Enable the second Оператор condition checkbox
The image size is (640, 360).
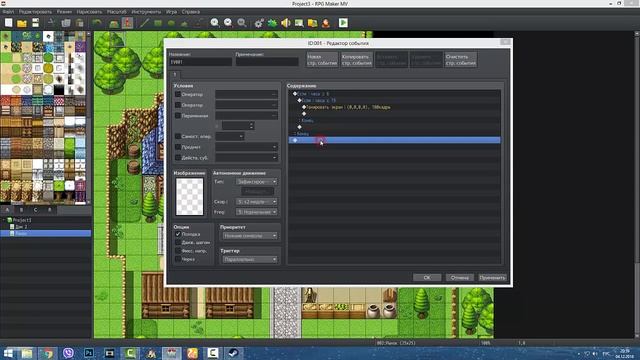[x=178, y=105]
